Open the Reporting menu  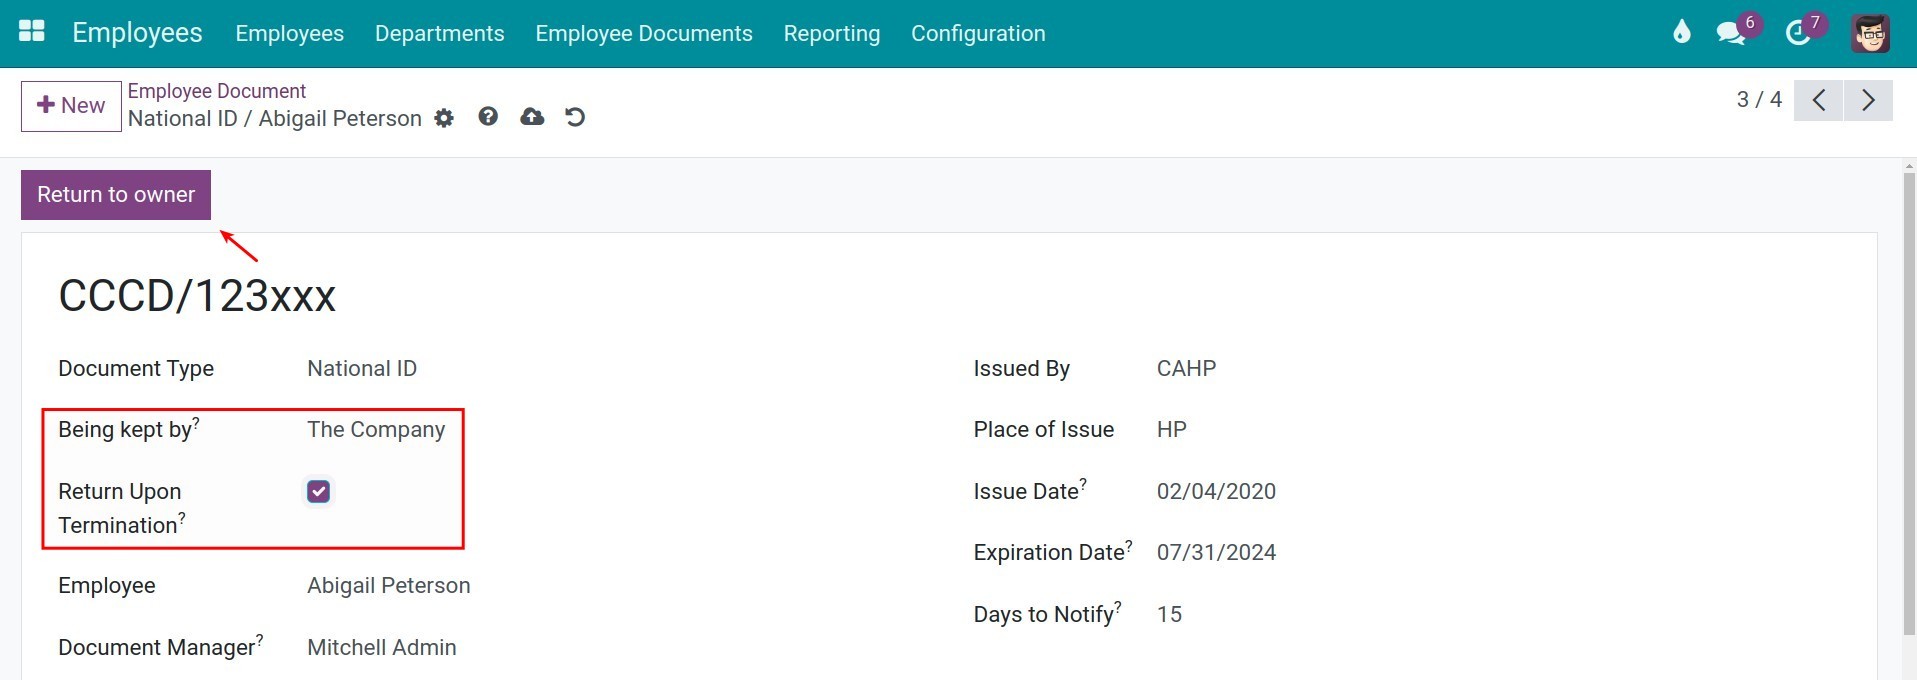click(x=831, y=33)
